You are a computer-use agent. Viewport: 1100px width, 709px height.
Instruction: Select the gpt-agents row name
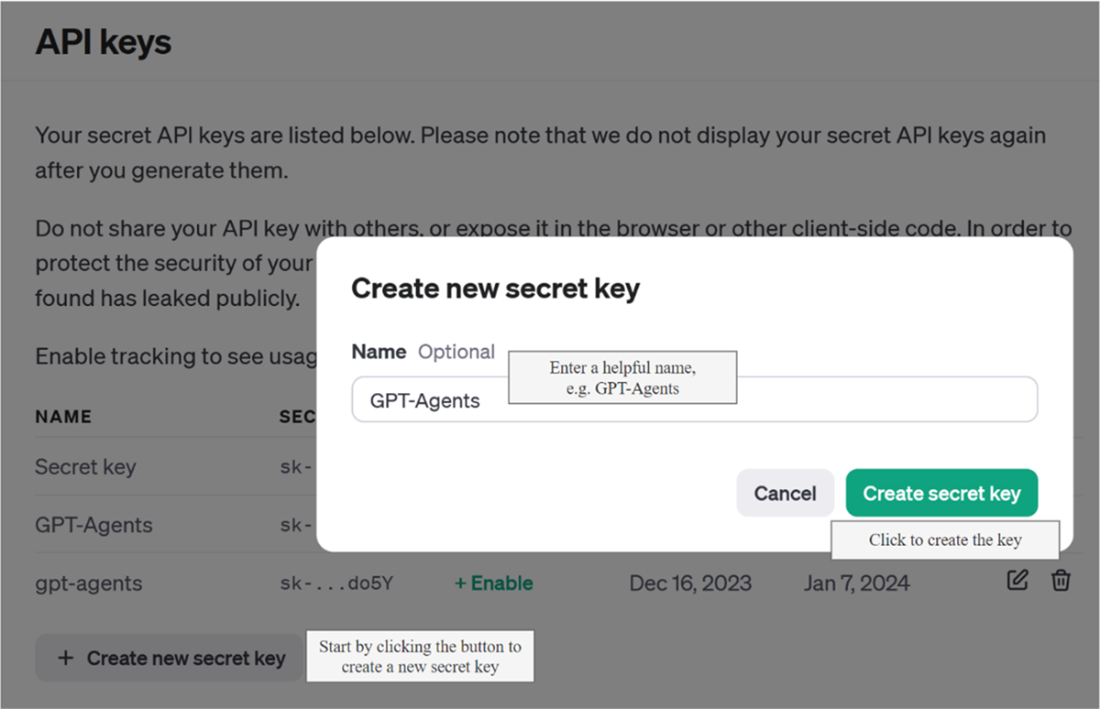tap(88, 583)
